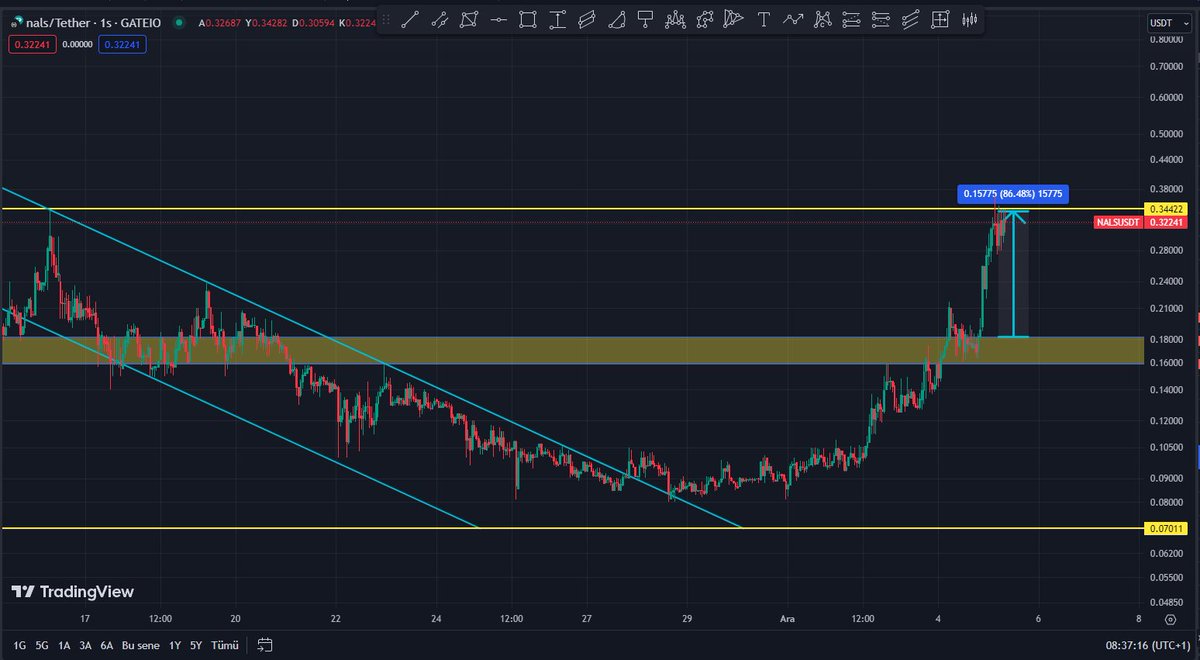Set range to 5Y
Viewport: 1200px width, 660px height.
click(196, 645)
